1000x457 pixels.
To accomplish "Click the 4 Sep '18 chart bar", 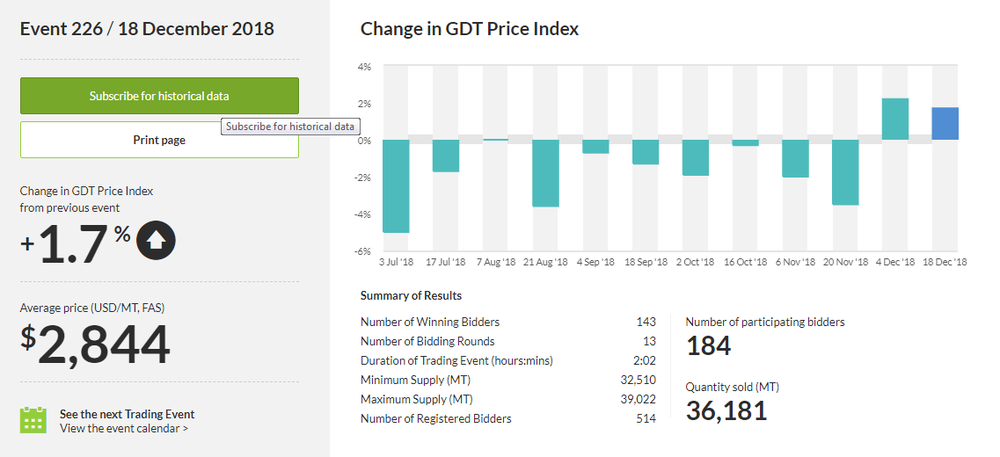I will click(596, 147).
